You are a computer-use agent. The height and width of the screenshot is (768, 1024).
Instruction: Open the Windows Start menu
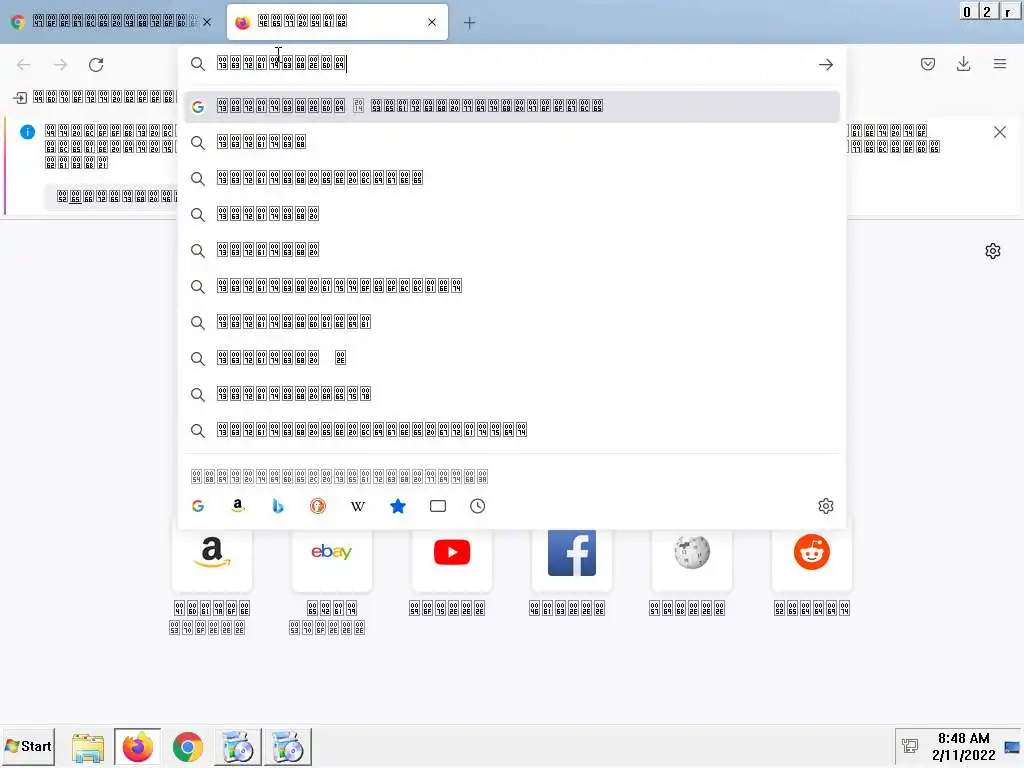28,746
